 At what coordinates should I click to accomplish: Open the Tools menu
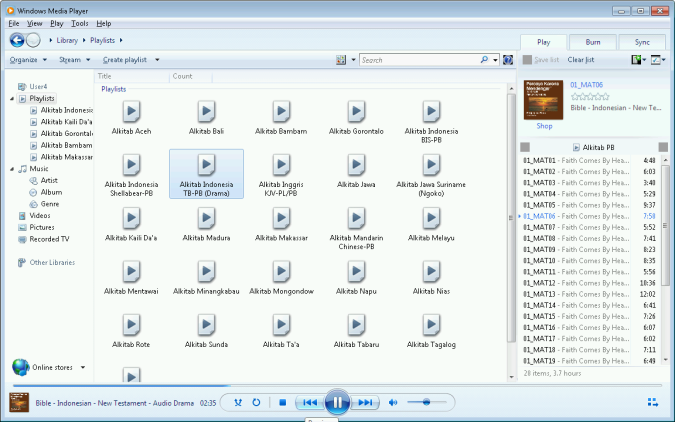click(80, 23)
